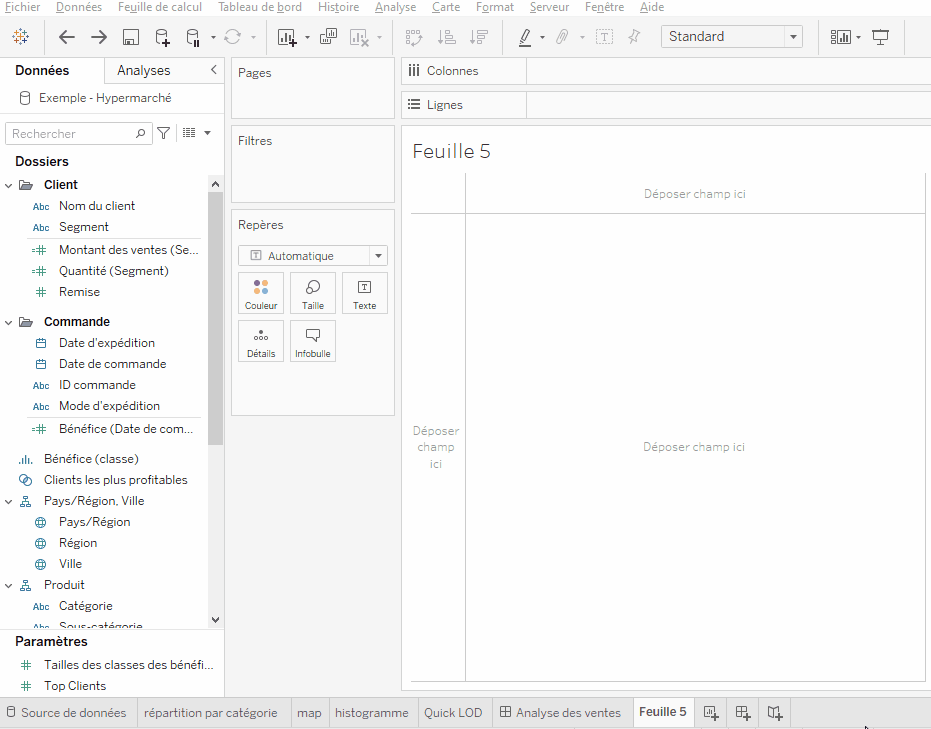The image size is (931, 729).
Task: Select the Date de commande field
Action: 112,364
